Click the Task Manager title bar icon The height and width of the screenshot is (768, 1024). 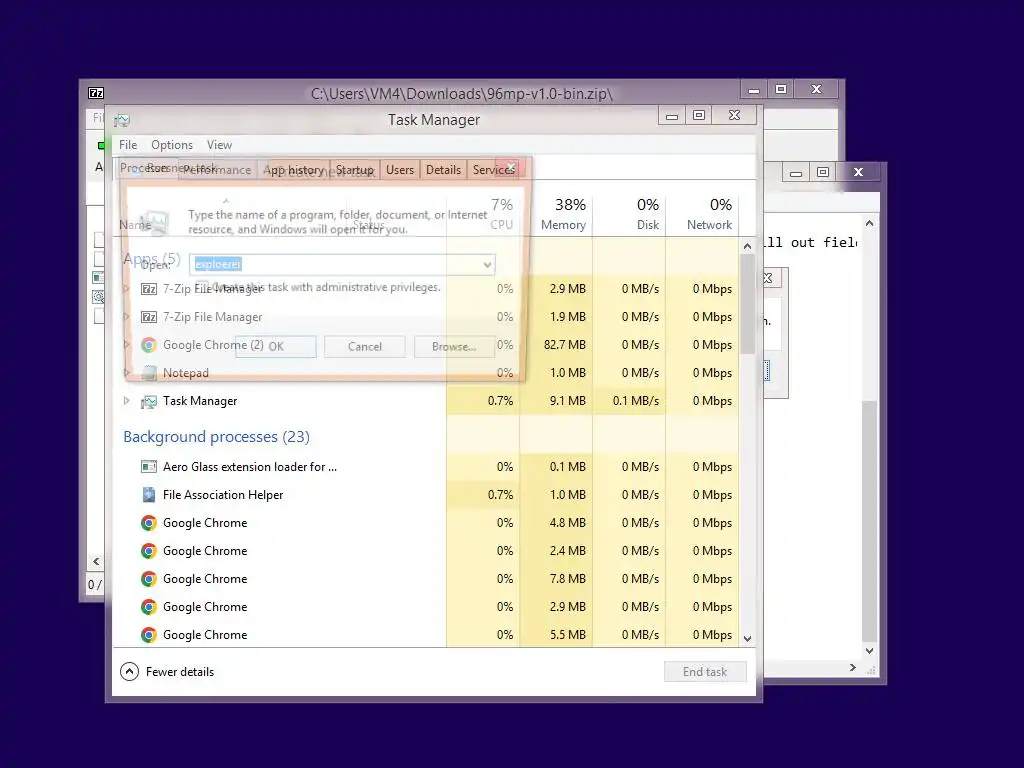point(122,120)
